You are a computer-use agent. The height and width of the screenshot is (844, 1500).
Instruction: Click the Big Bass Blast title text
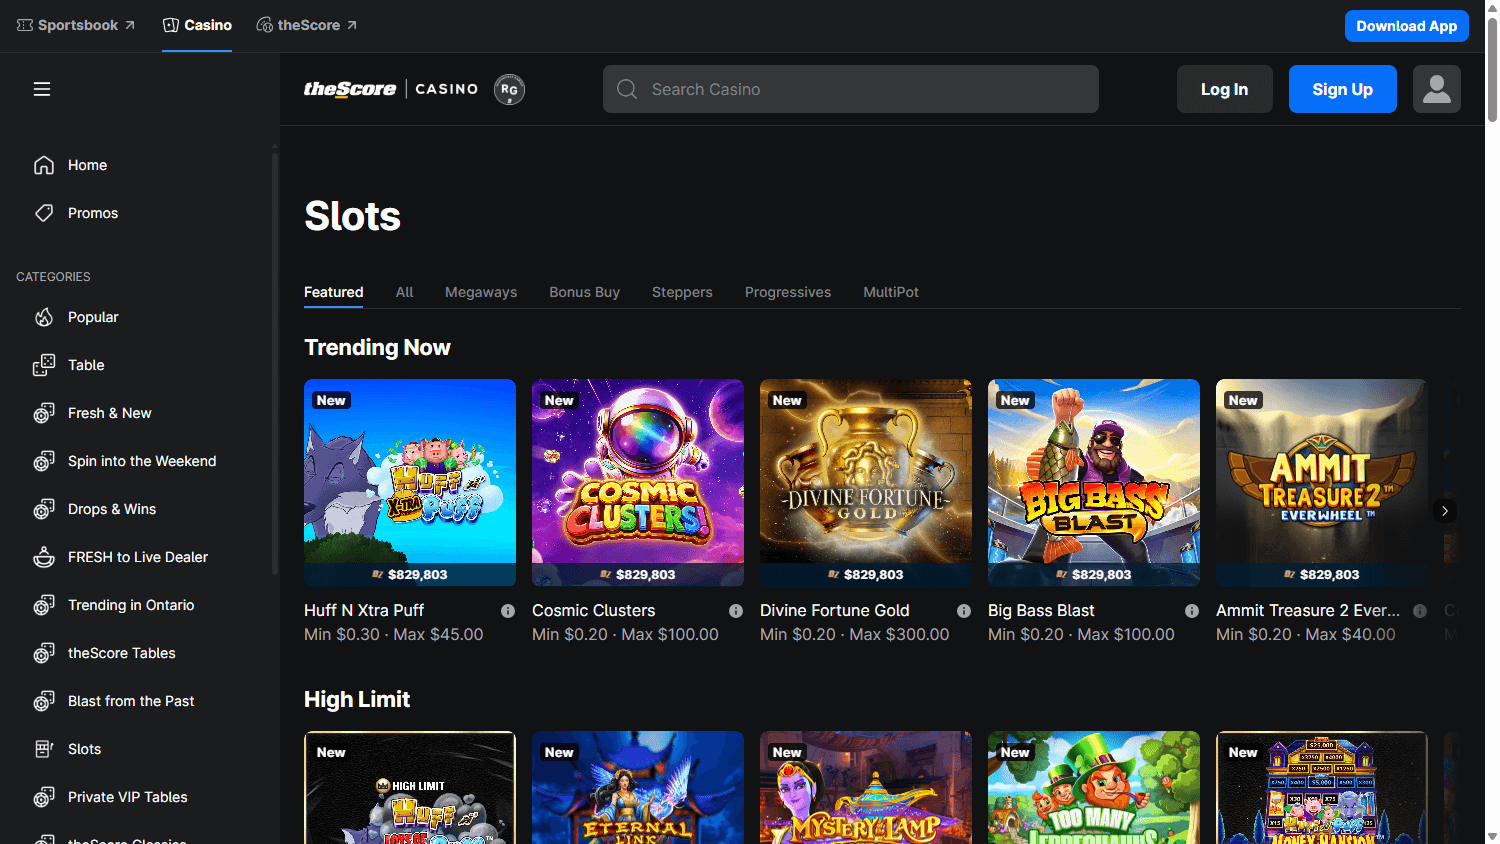coord(1041,611)
